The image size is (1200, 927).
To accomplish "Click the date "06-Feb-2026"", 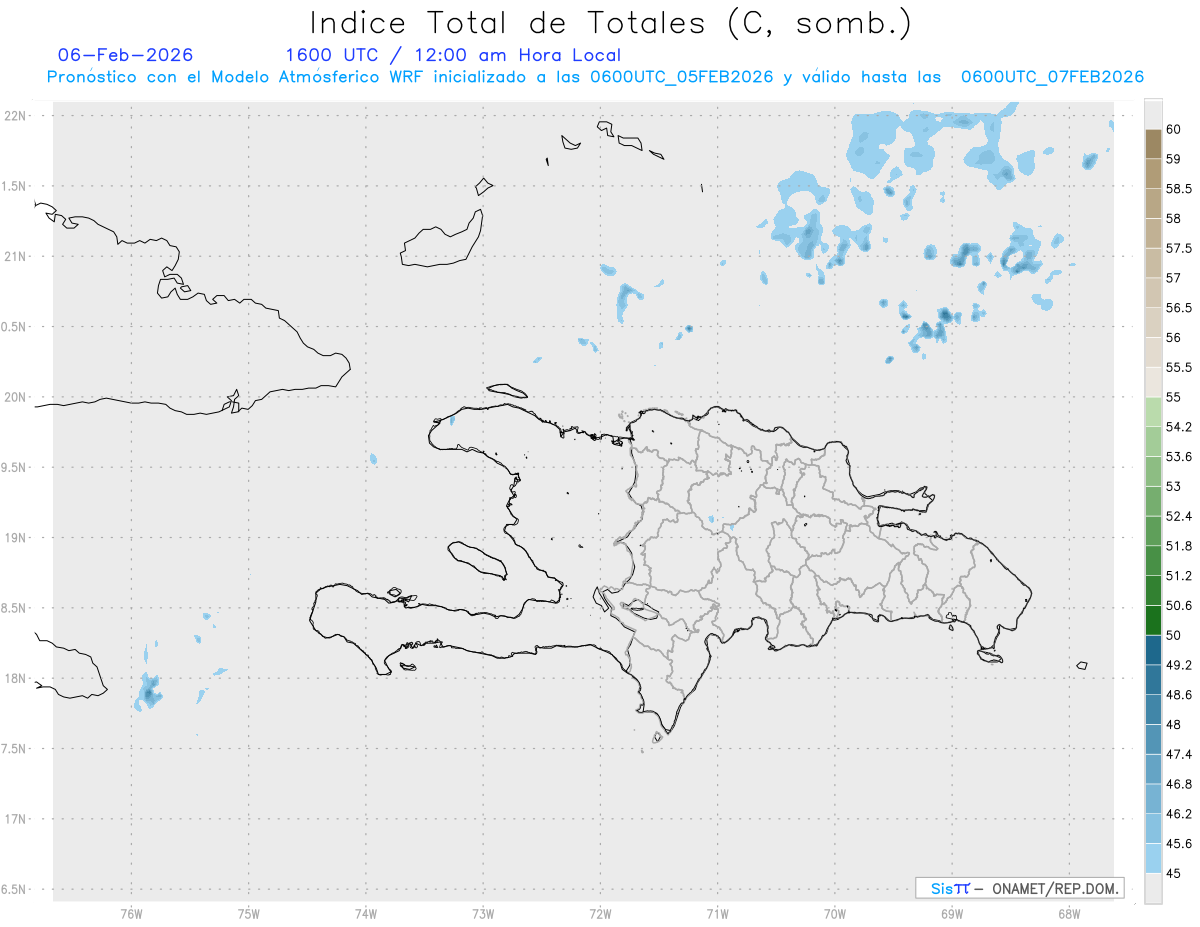I will pos(126,55).
